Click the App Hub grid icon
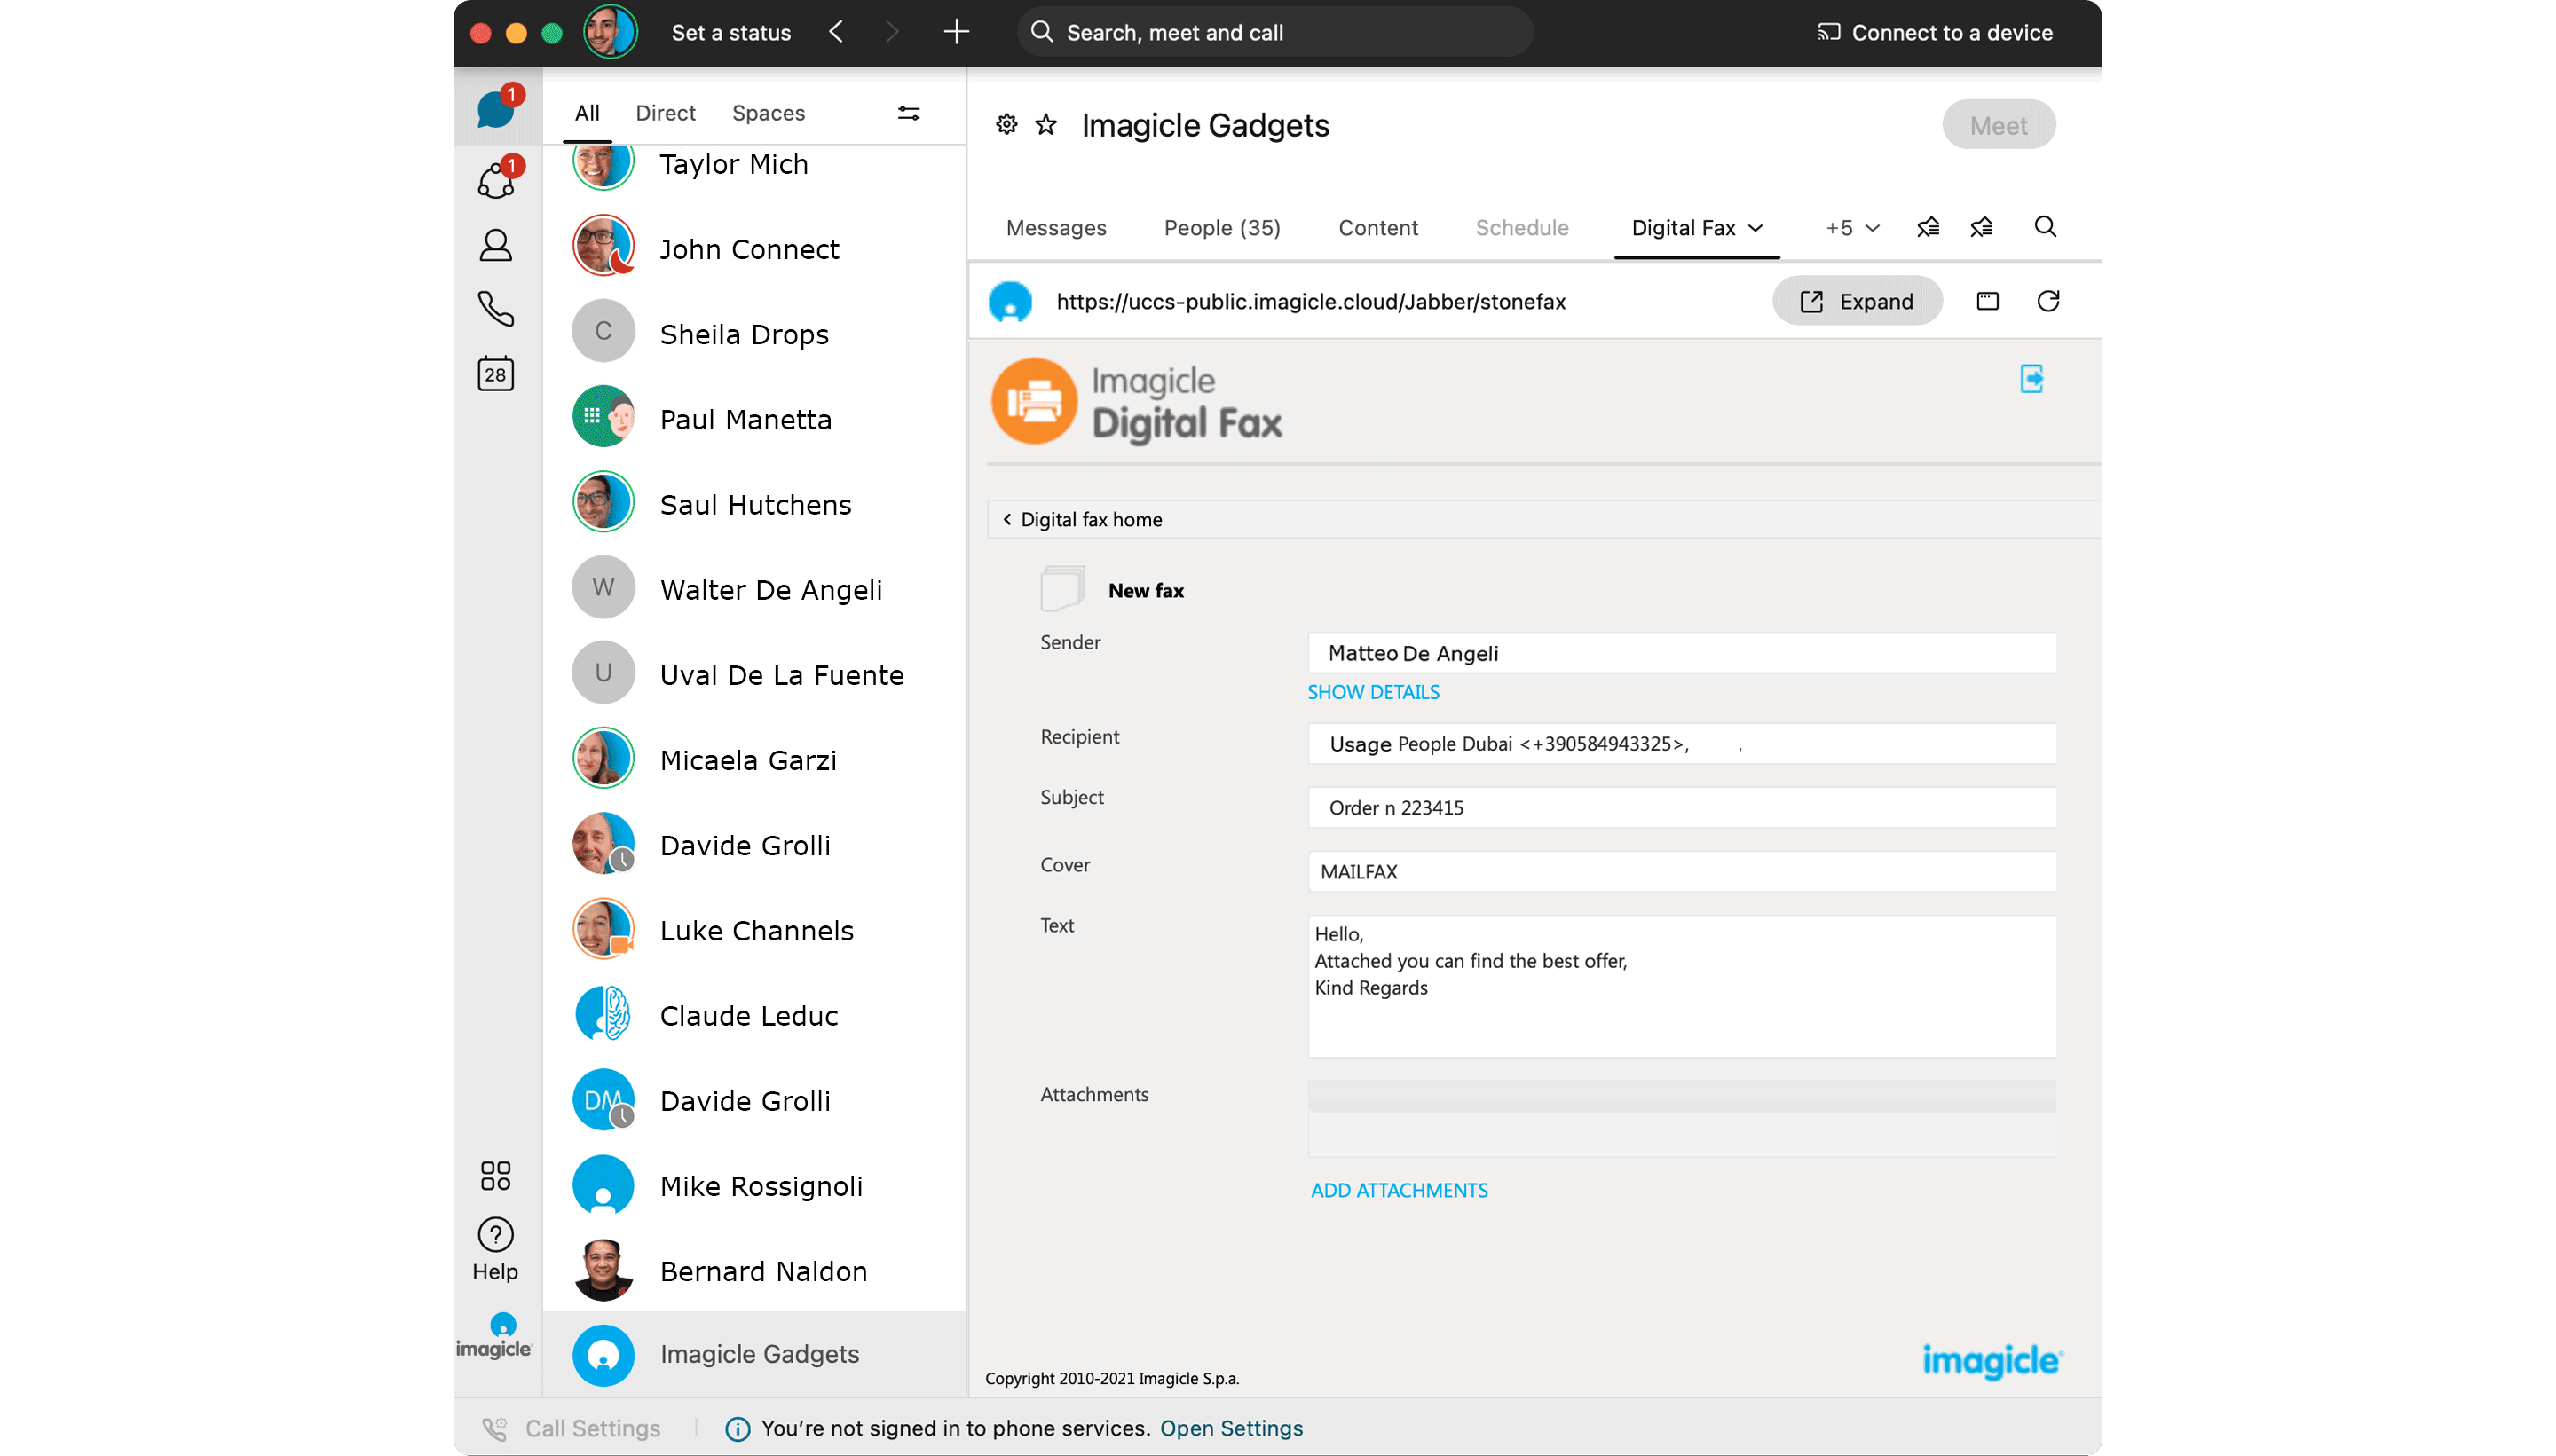The height and width of the screenshot is (1456, 2556). (495, 1175)
